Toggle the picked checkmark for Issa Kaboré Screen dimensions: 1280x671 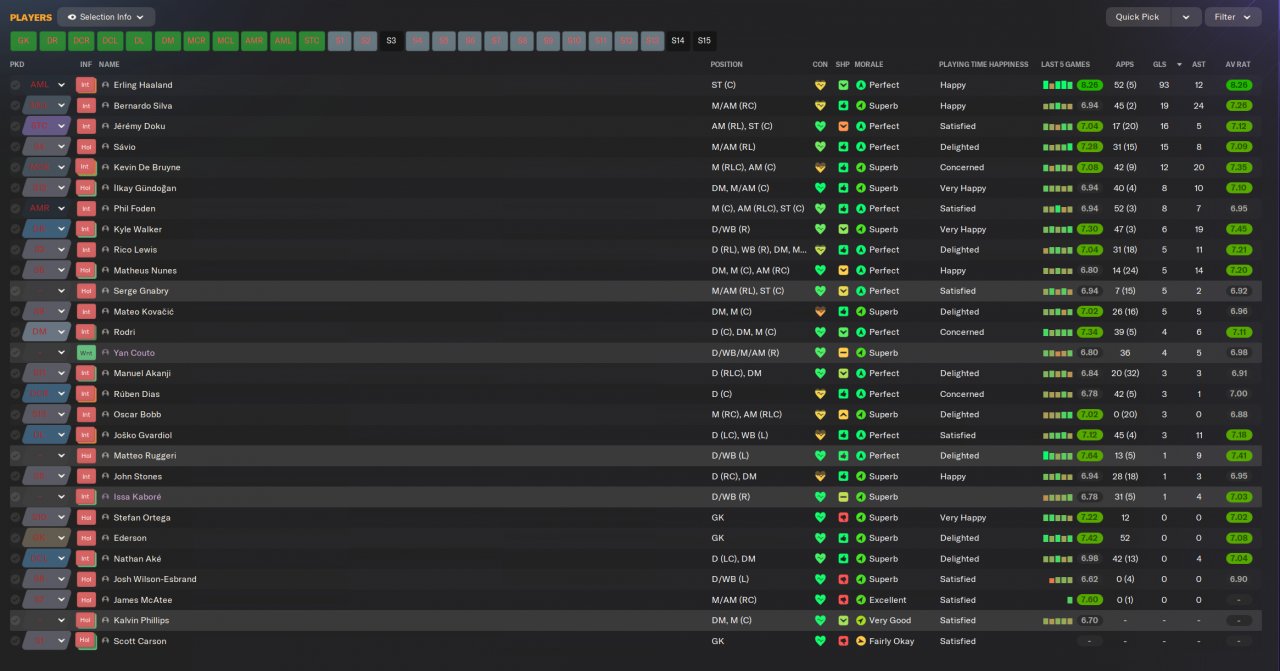(x=15, y=497)
